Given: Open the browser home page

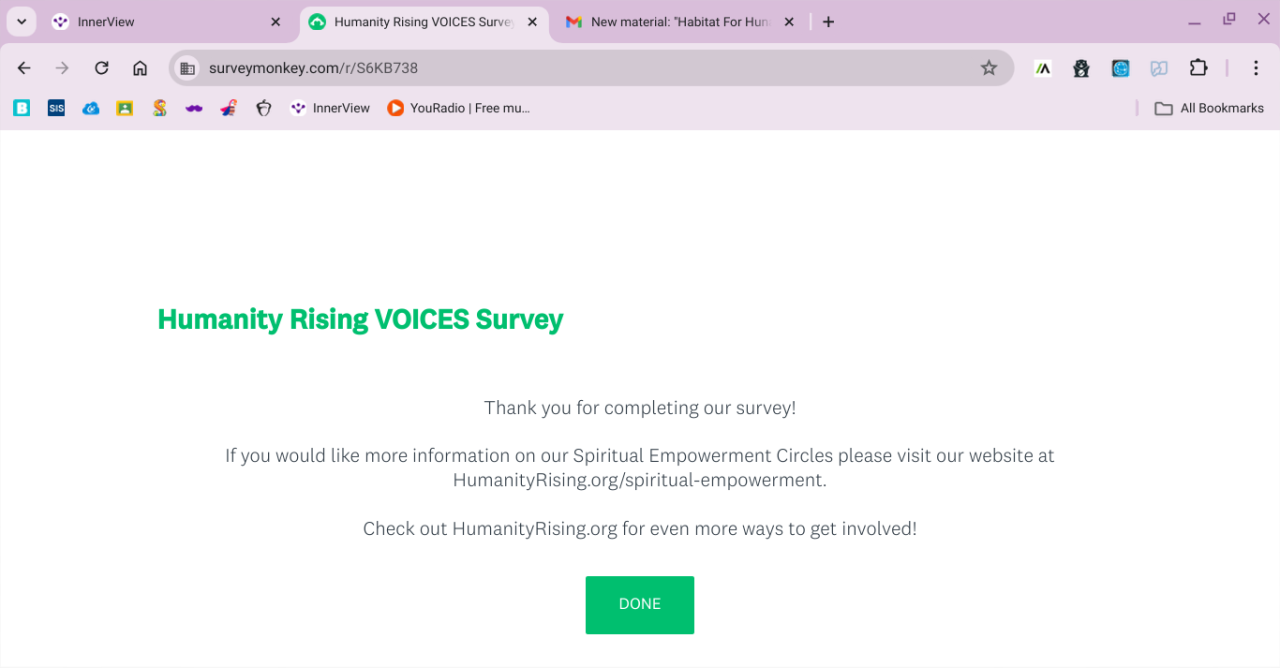Looking at the screenshot, I should click(140, 68).
